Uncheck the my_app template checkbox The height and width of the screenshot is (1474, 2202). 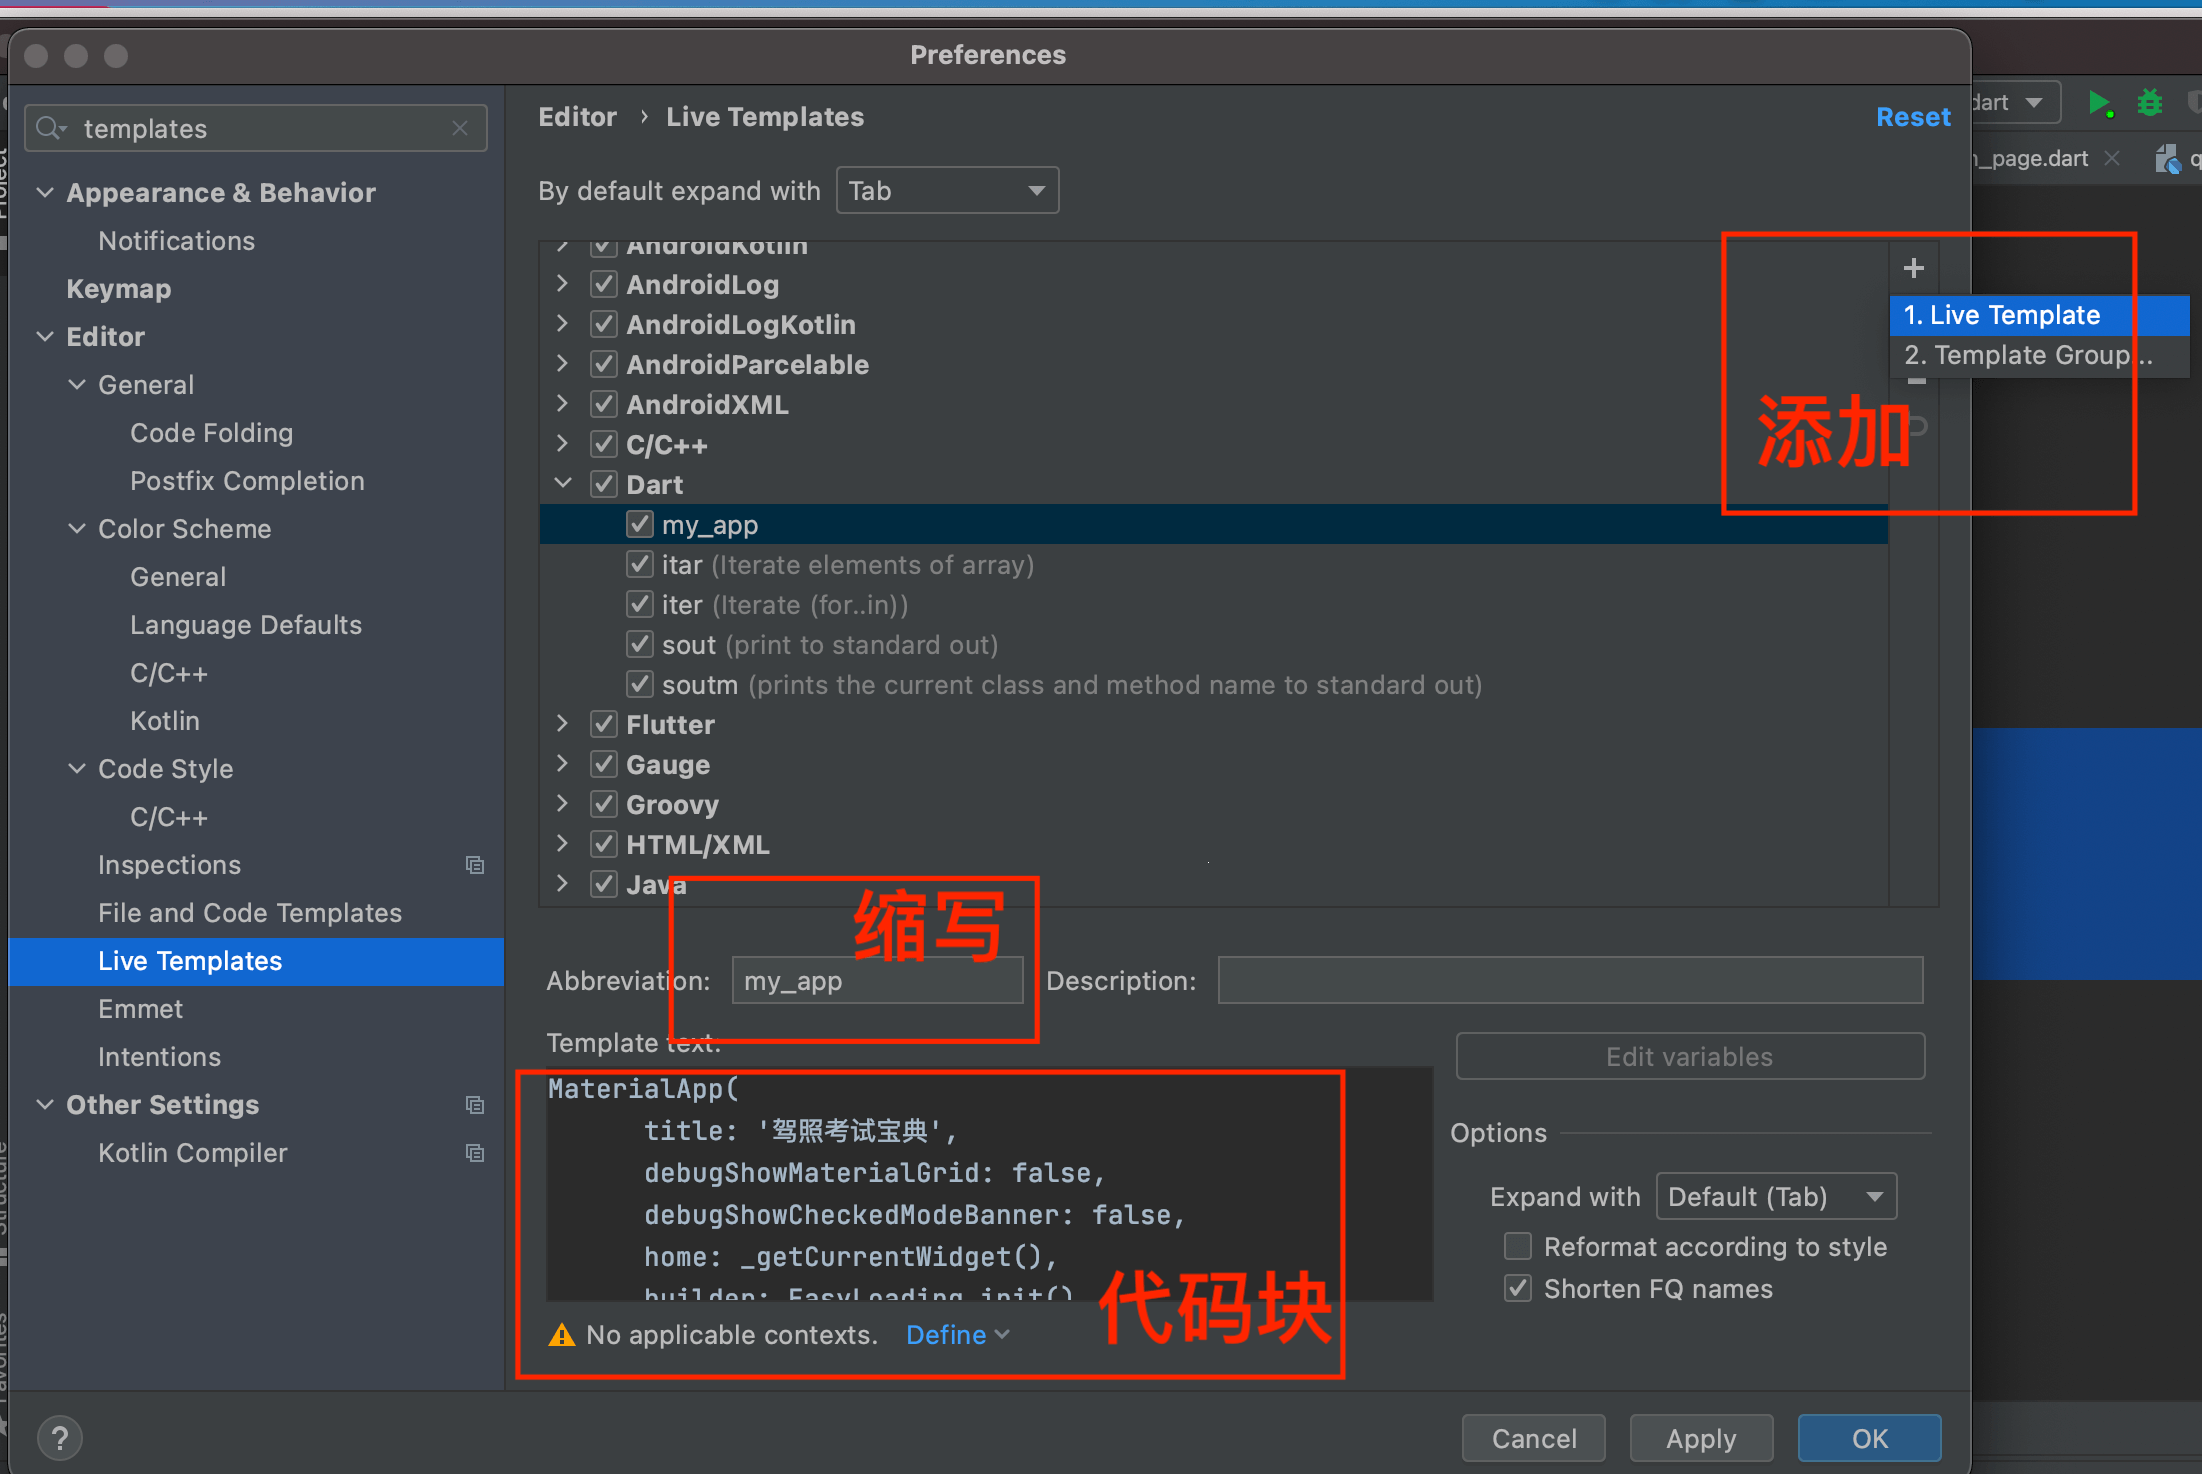[x=640, y=525]
